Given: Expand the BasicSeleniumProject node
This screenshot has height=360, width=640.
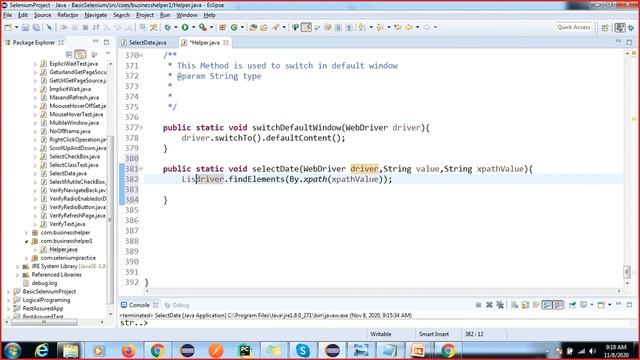Looking at the screenshot, I should pyautogui.click(x=9, y=292).
